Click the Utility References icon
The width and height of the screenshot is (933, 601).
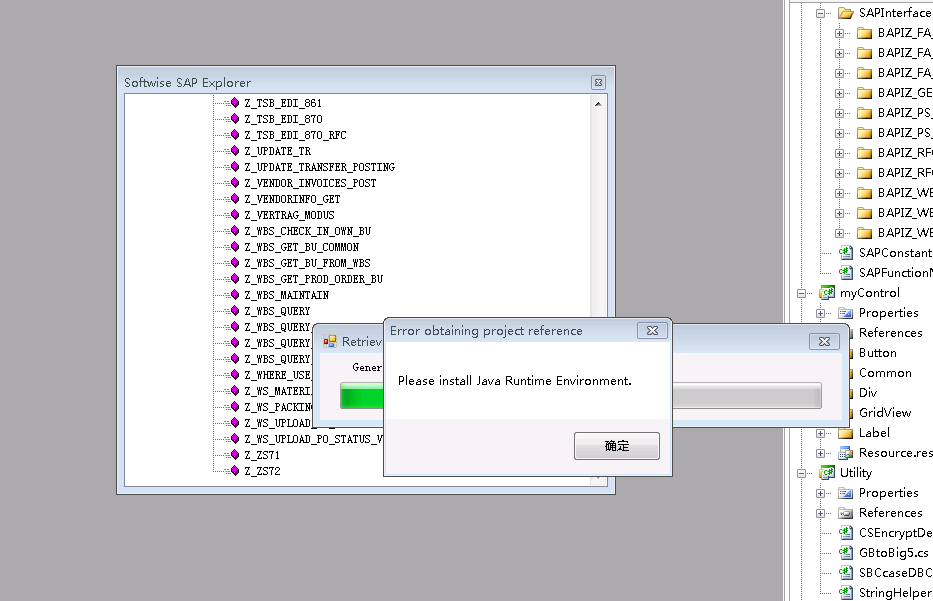point(846,513)
